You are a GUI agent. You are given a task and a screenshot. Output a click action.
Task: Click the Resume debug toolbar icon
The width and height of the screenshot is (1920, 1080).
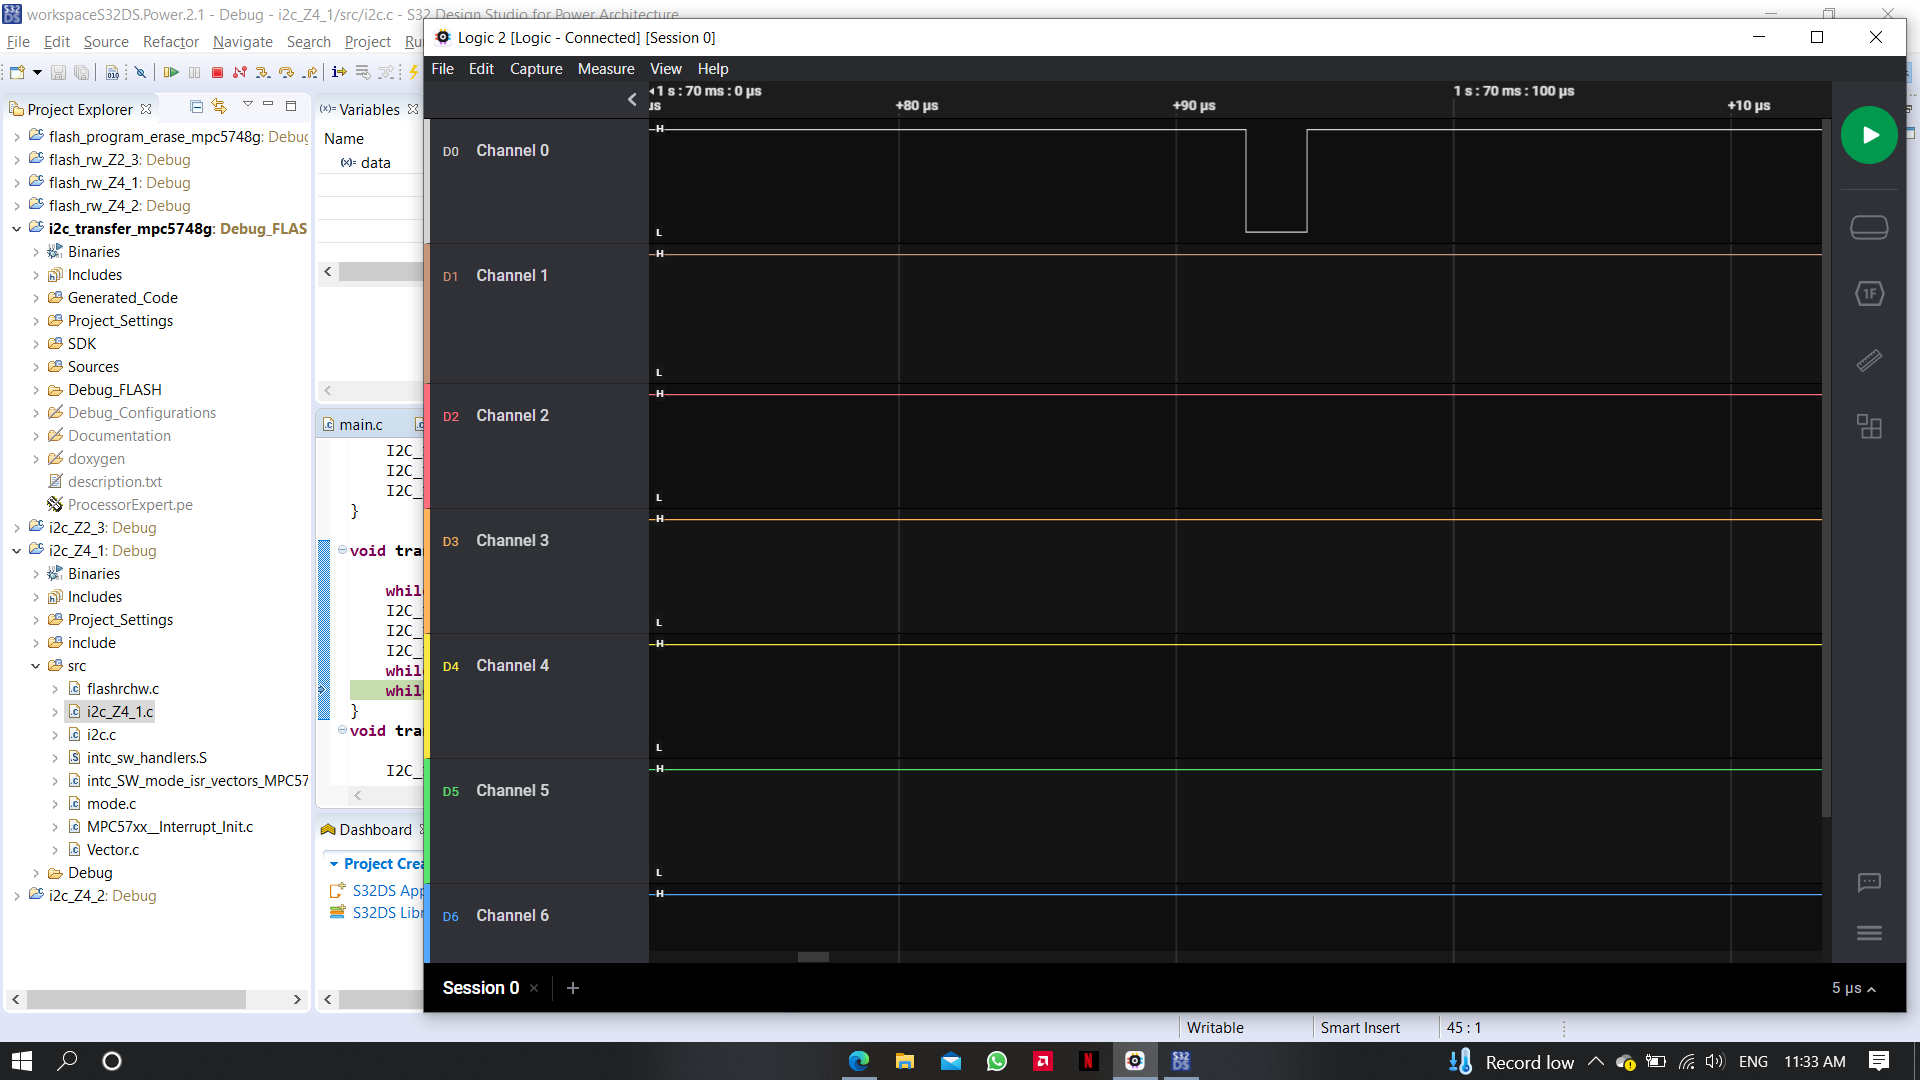coord(171,73)
